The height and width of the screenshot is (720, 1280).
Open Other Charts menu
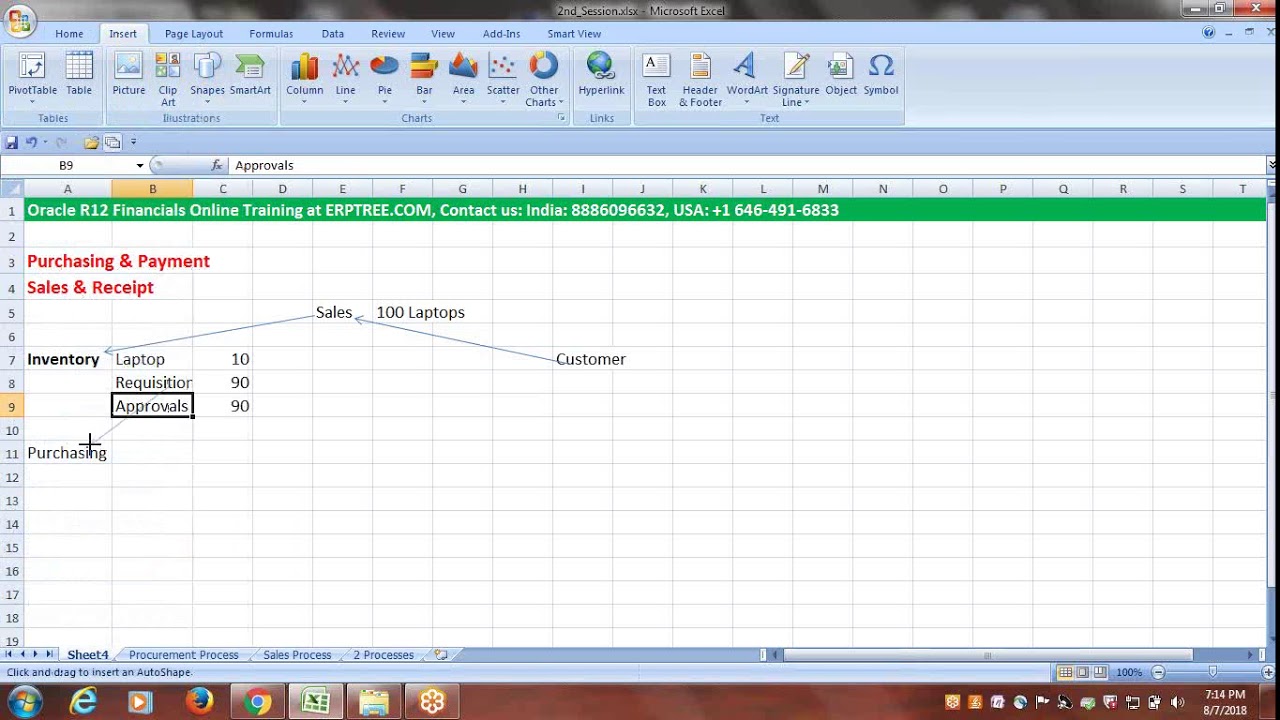point(544,80)
